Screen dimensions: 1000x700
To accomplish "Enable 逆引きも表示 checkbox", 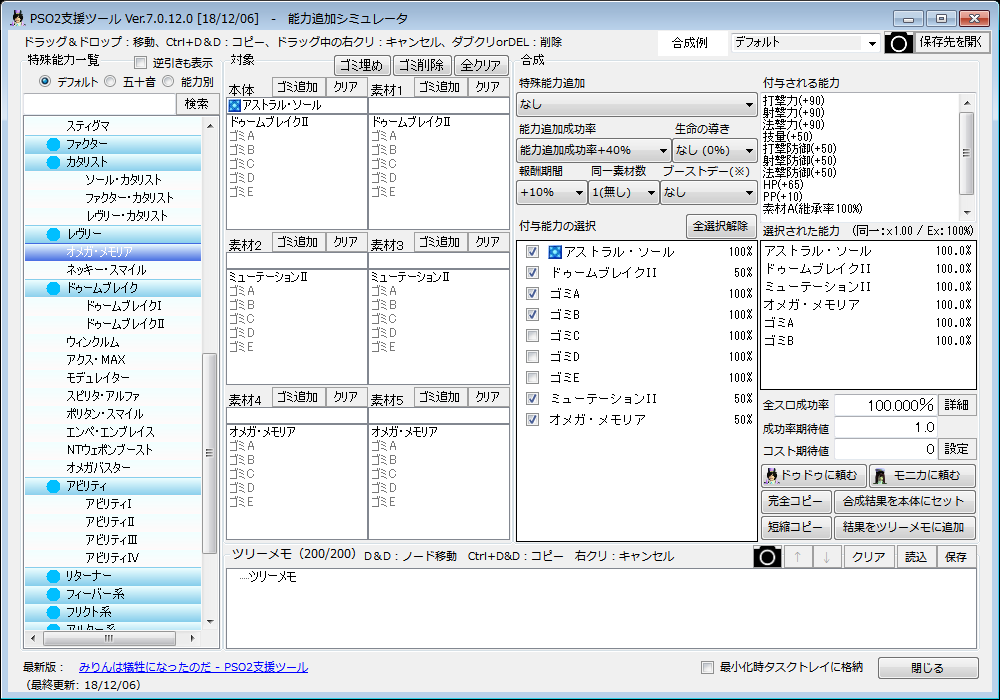I will pyautogui.click(x=140, y=62).
